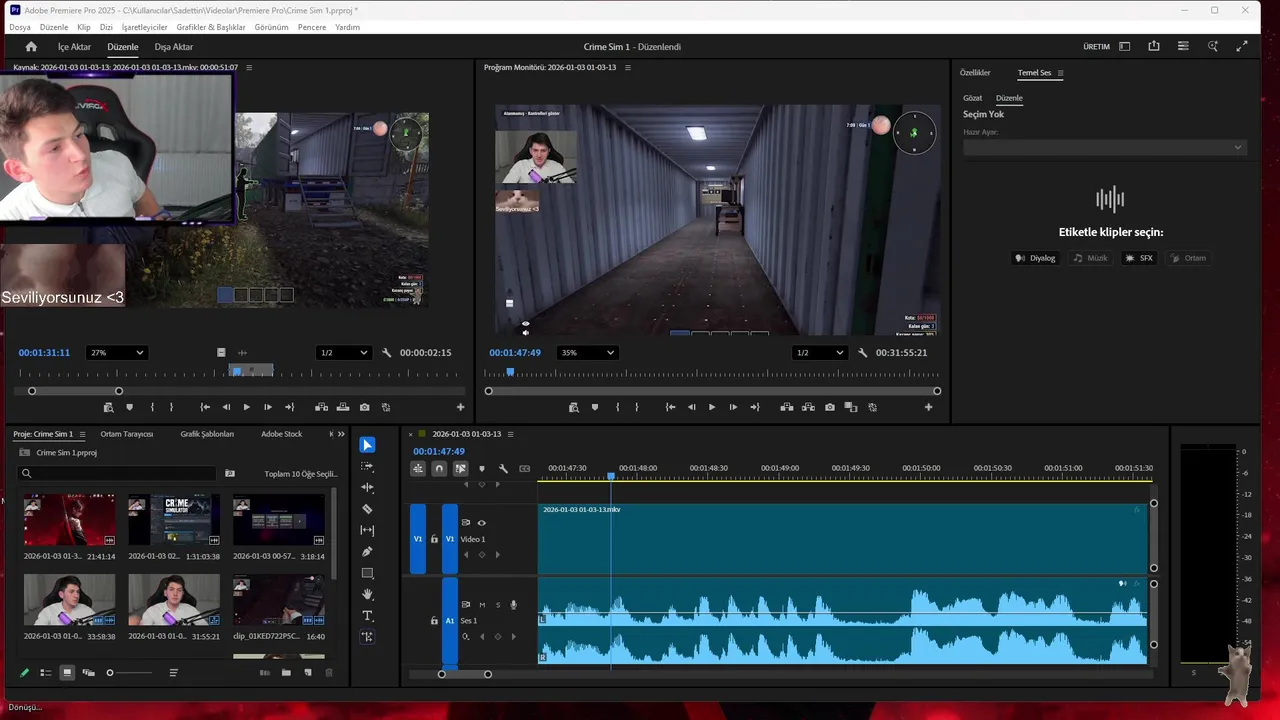Image resolution: width=1280 pixels, height=720 pixels.
Task: Open the Program Monitor 35% zoom dropdown
Action: [587, 352]
